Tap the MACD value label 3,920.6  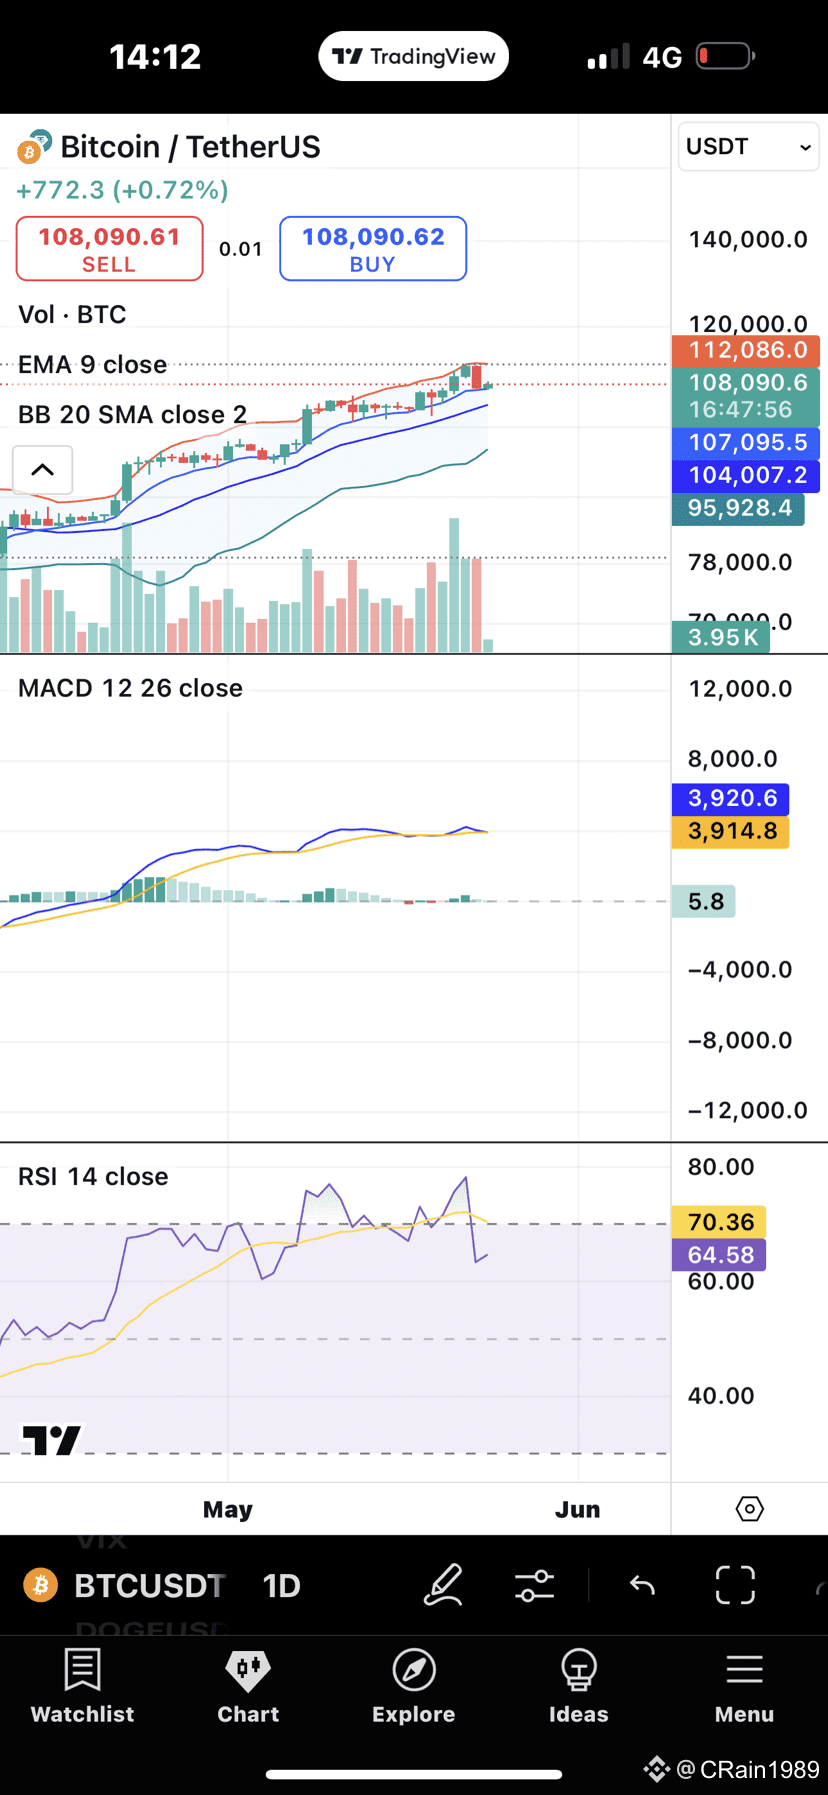731,798
